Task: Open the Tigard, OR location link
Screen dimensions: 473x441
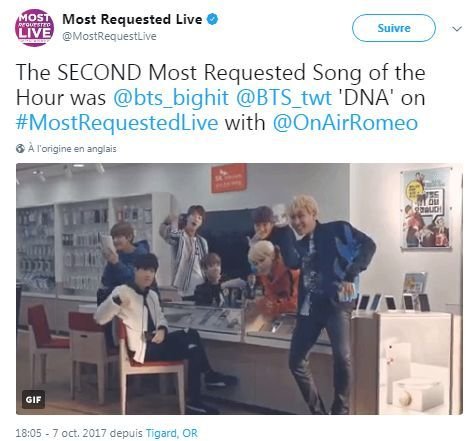Action: pyautogui.click(x=172, y=433)
